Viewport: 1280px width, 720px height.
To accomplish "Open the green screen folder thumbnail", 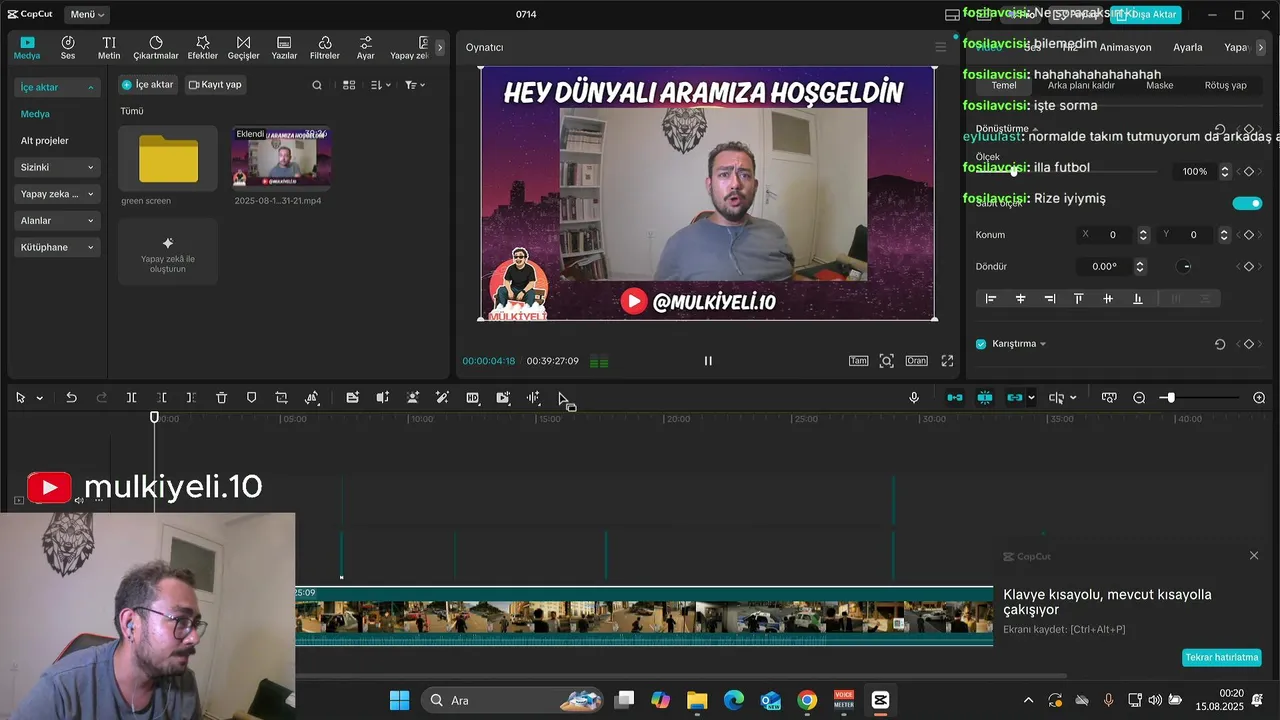I will (168, 158).
